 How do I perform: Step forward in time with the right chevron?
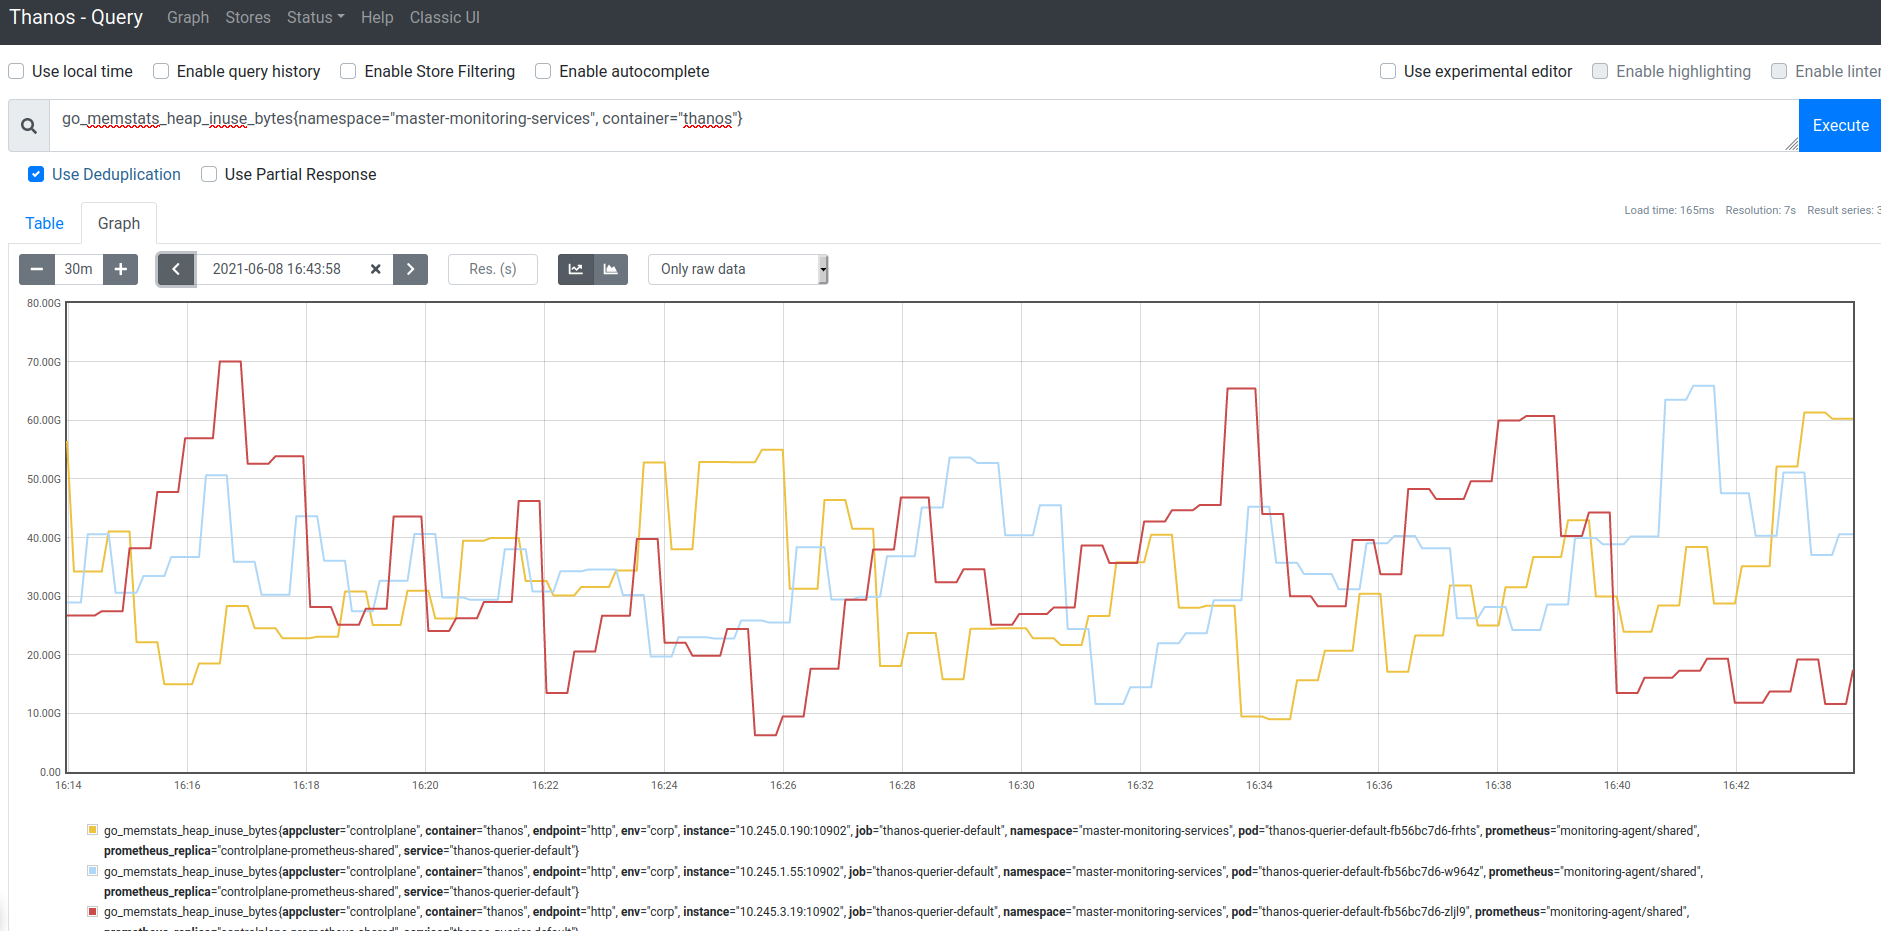click(410, 269)
